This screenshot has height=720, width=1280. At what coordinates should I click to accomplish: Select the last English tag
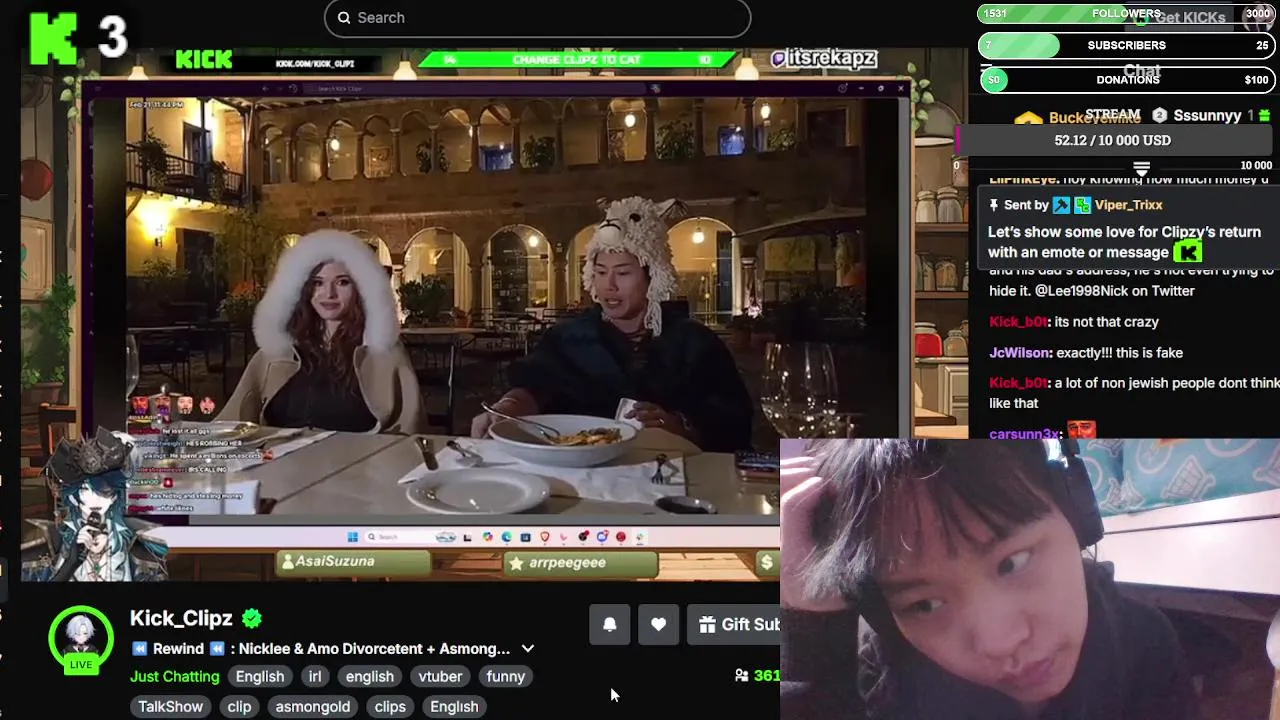pyautogui.click(x=454, y=707)
